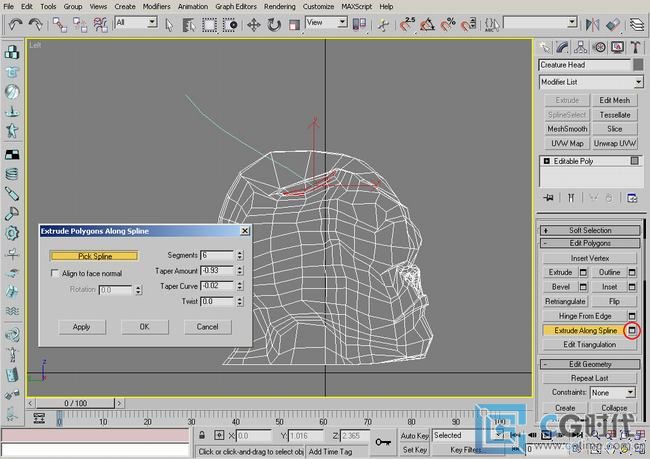Open the Motion command panel tab
Image resolution: width=650 pixels, height=459 pixels.
599,48
